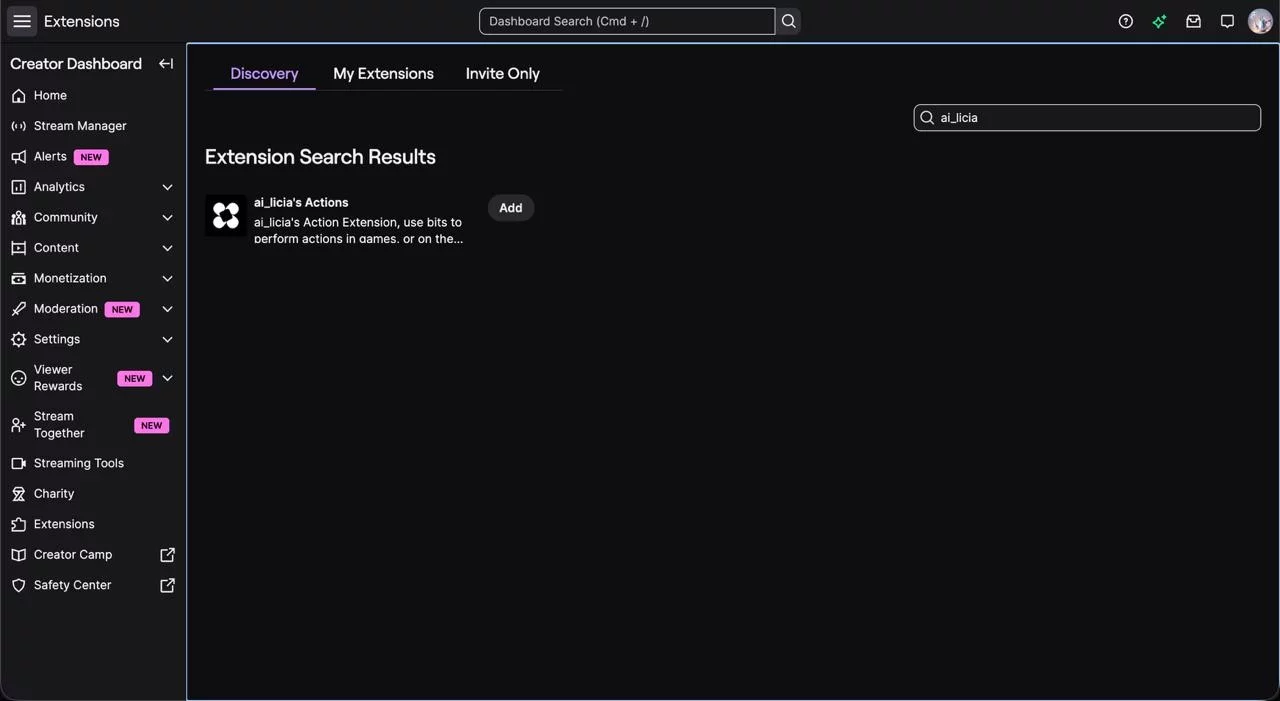
Task: Select Home in the sidebar
Action: click(50, 93)
